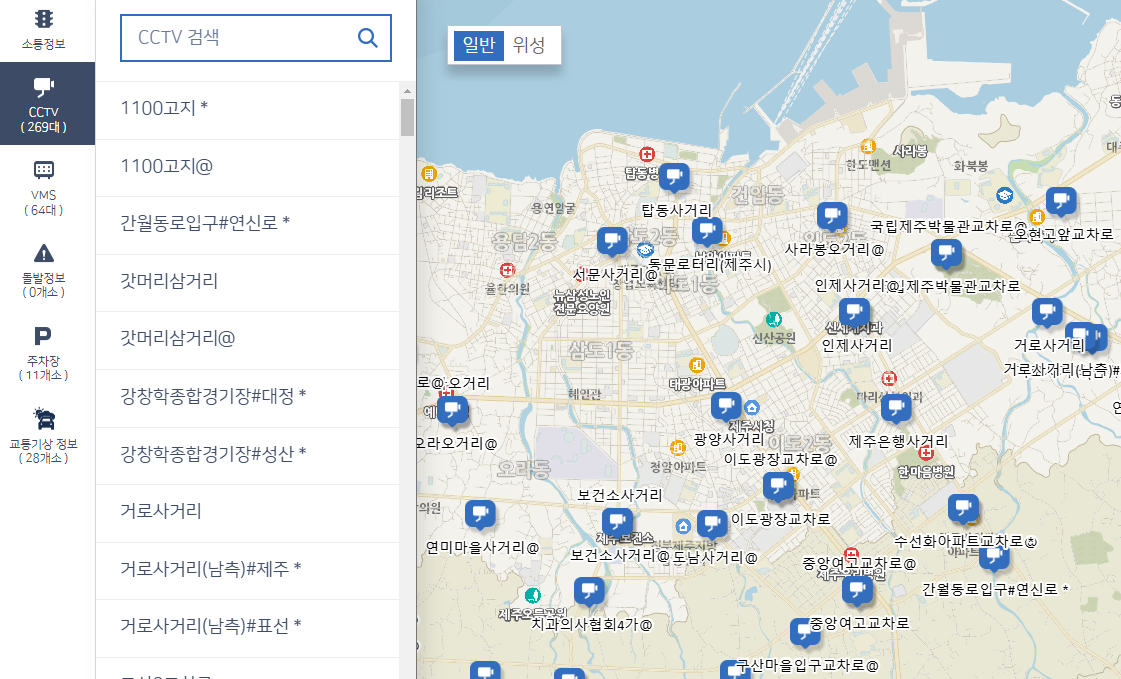Select 강창학종합경기장#성산 * in list
This screenshot has width=1121, height=679.
[x=247, y=456]
